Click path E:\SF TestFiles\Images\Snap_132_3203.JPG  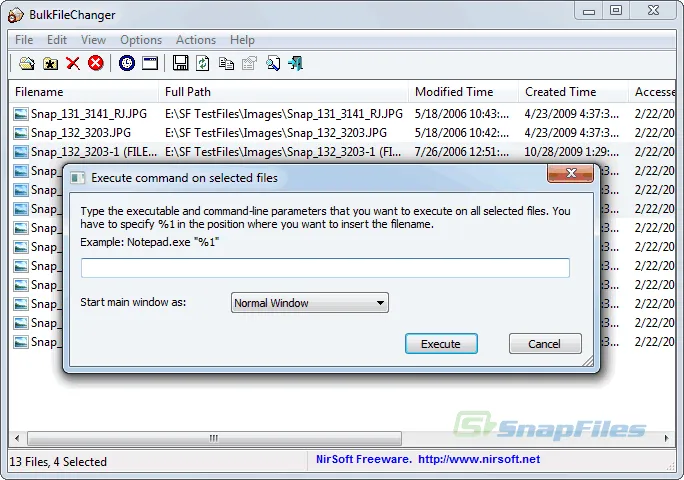click(x=276, y=133)
